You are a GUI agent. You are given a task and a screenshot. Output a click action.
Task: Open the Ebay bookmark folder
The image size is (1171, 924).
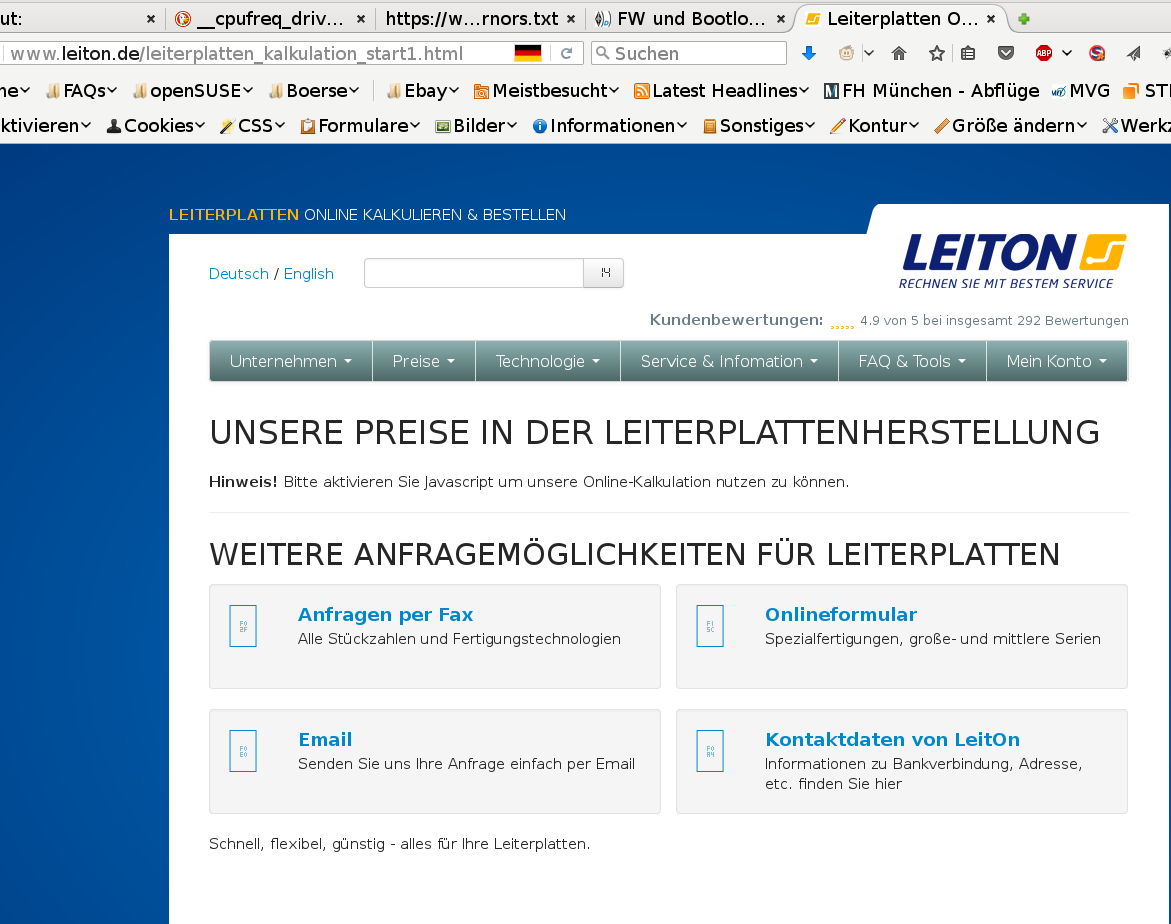(x=423, y=90)
